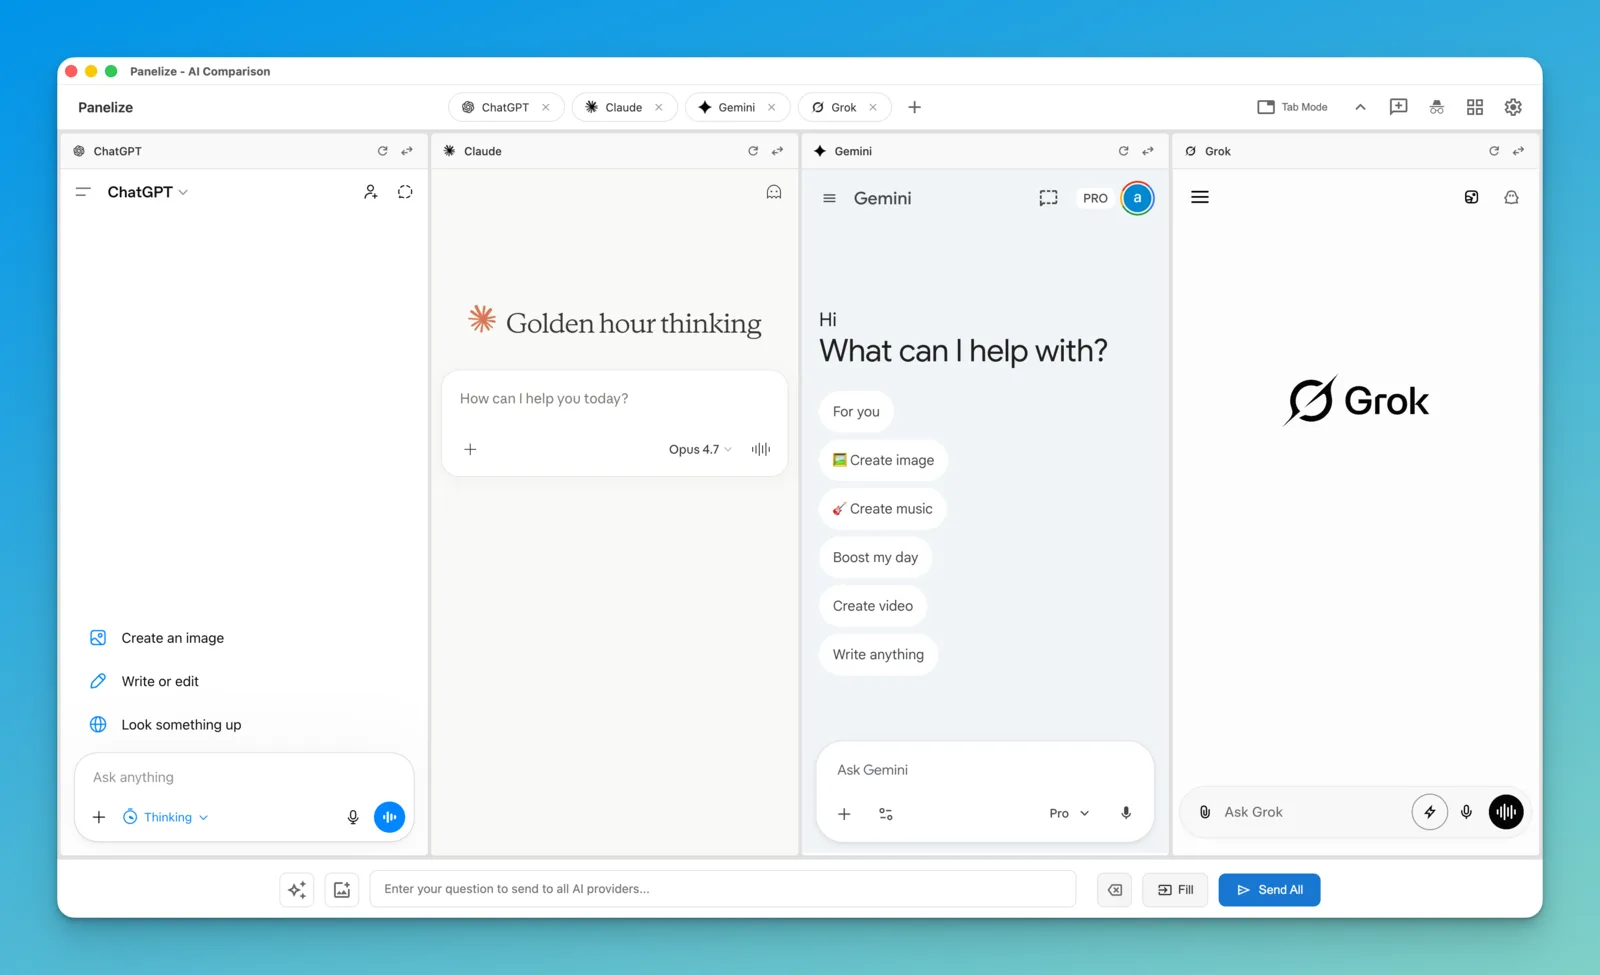Image resolution: width=1600 pixels, height=975 pixels.
Task: Select the Grok tab
Action: 844,107
